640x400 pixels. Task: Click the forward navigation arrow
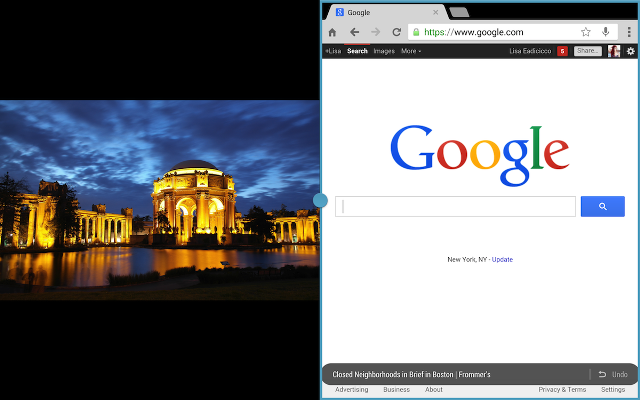[375, 32]
